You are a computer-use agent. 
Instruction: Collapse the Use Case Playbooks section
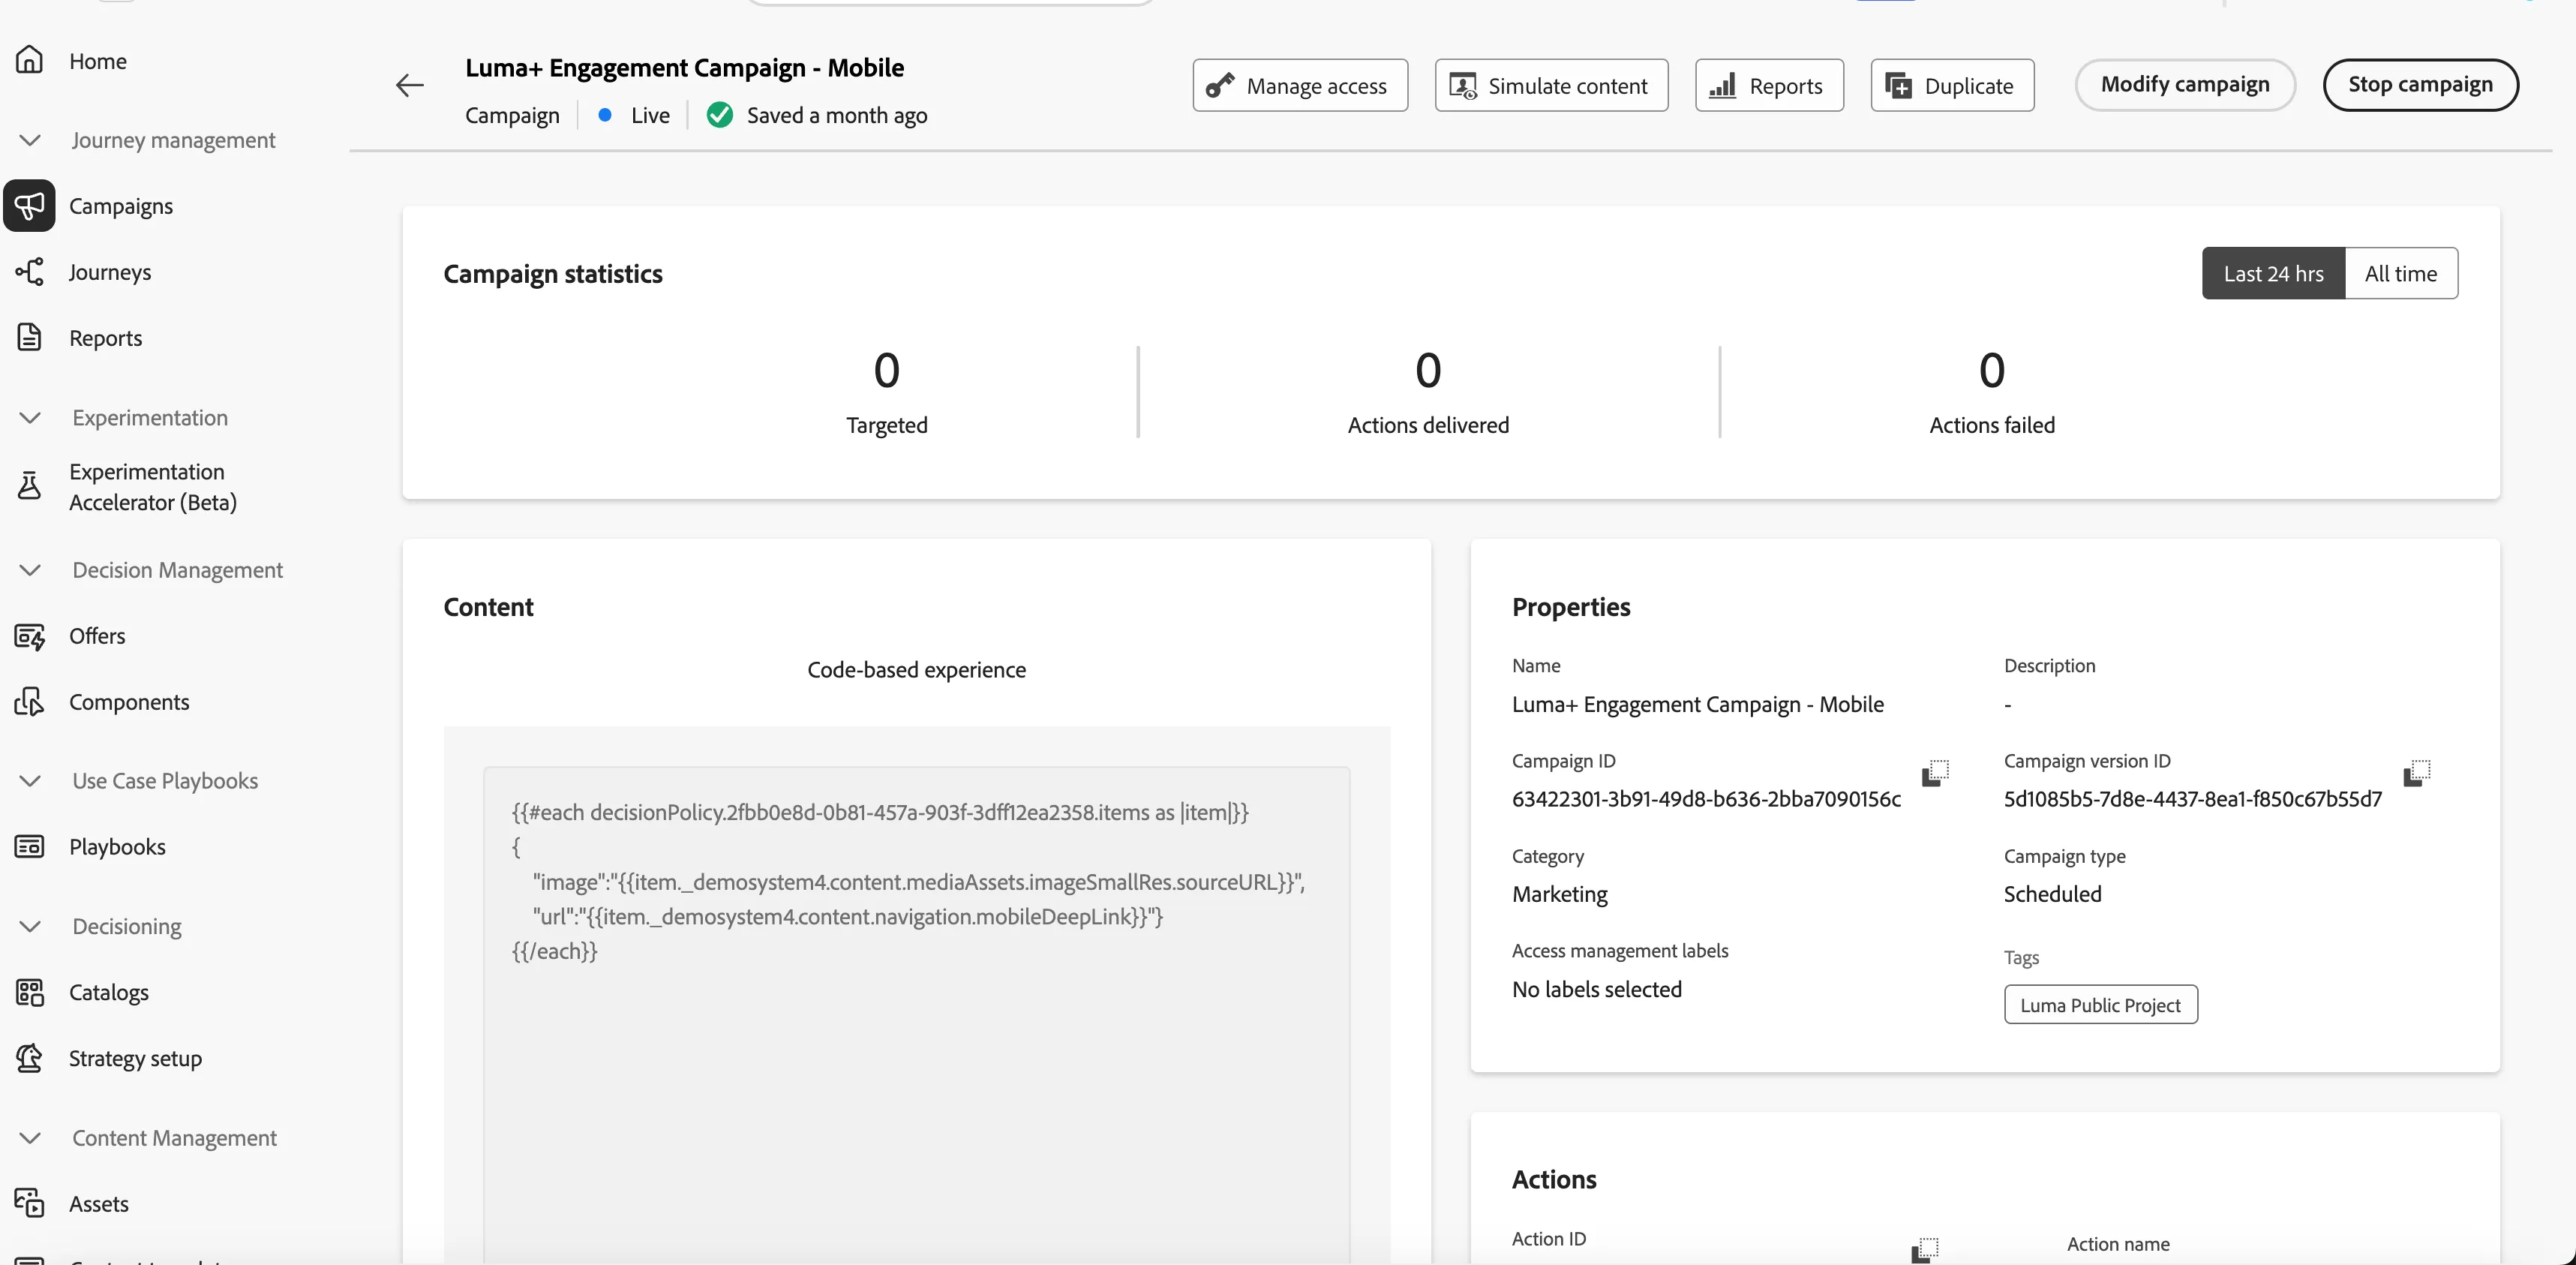[x=30, y=781]
